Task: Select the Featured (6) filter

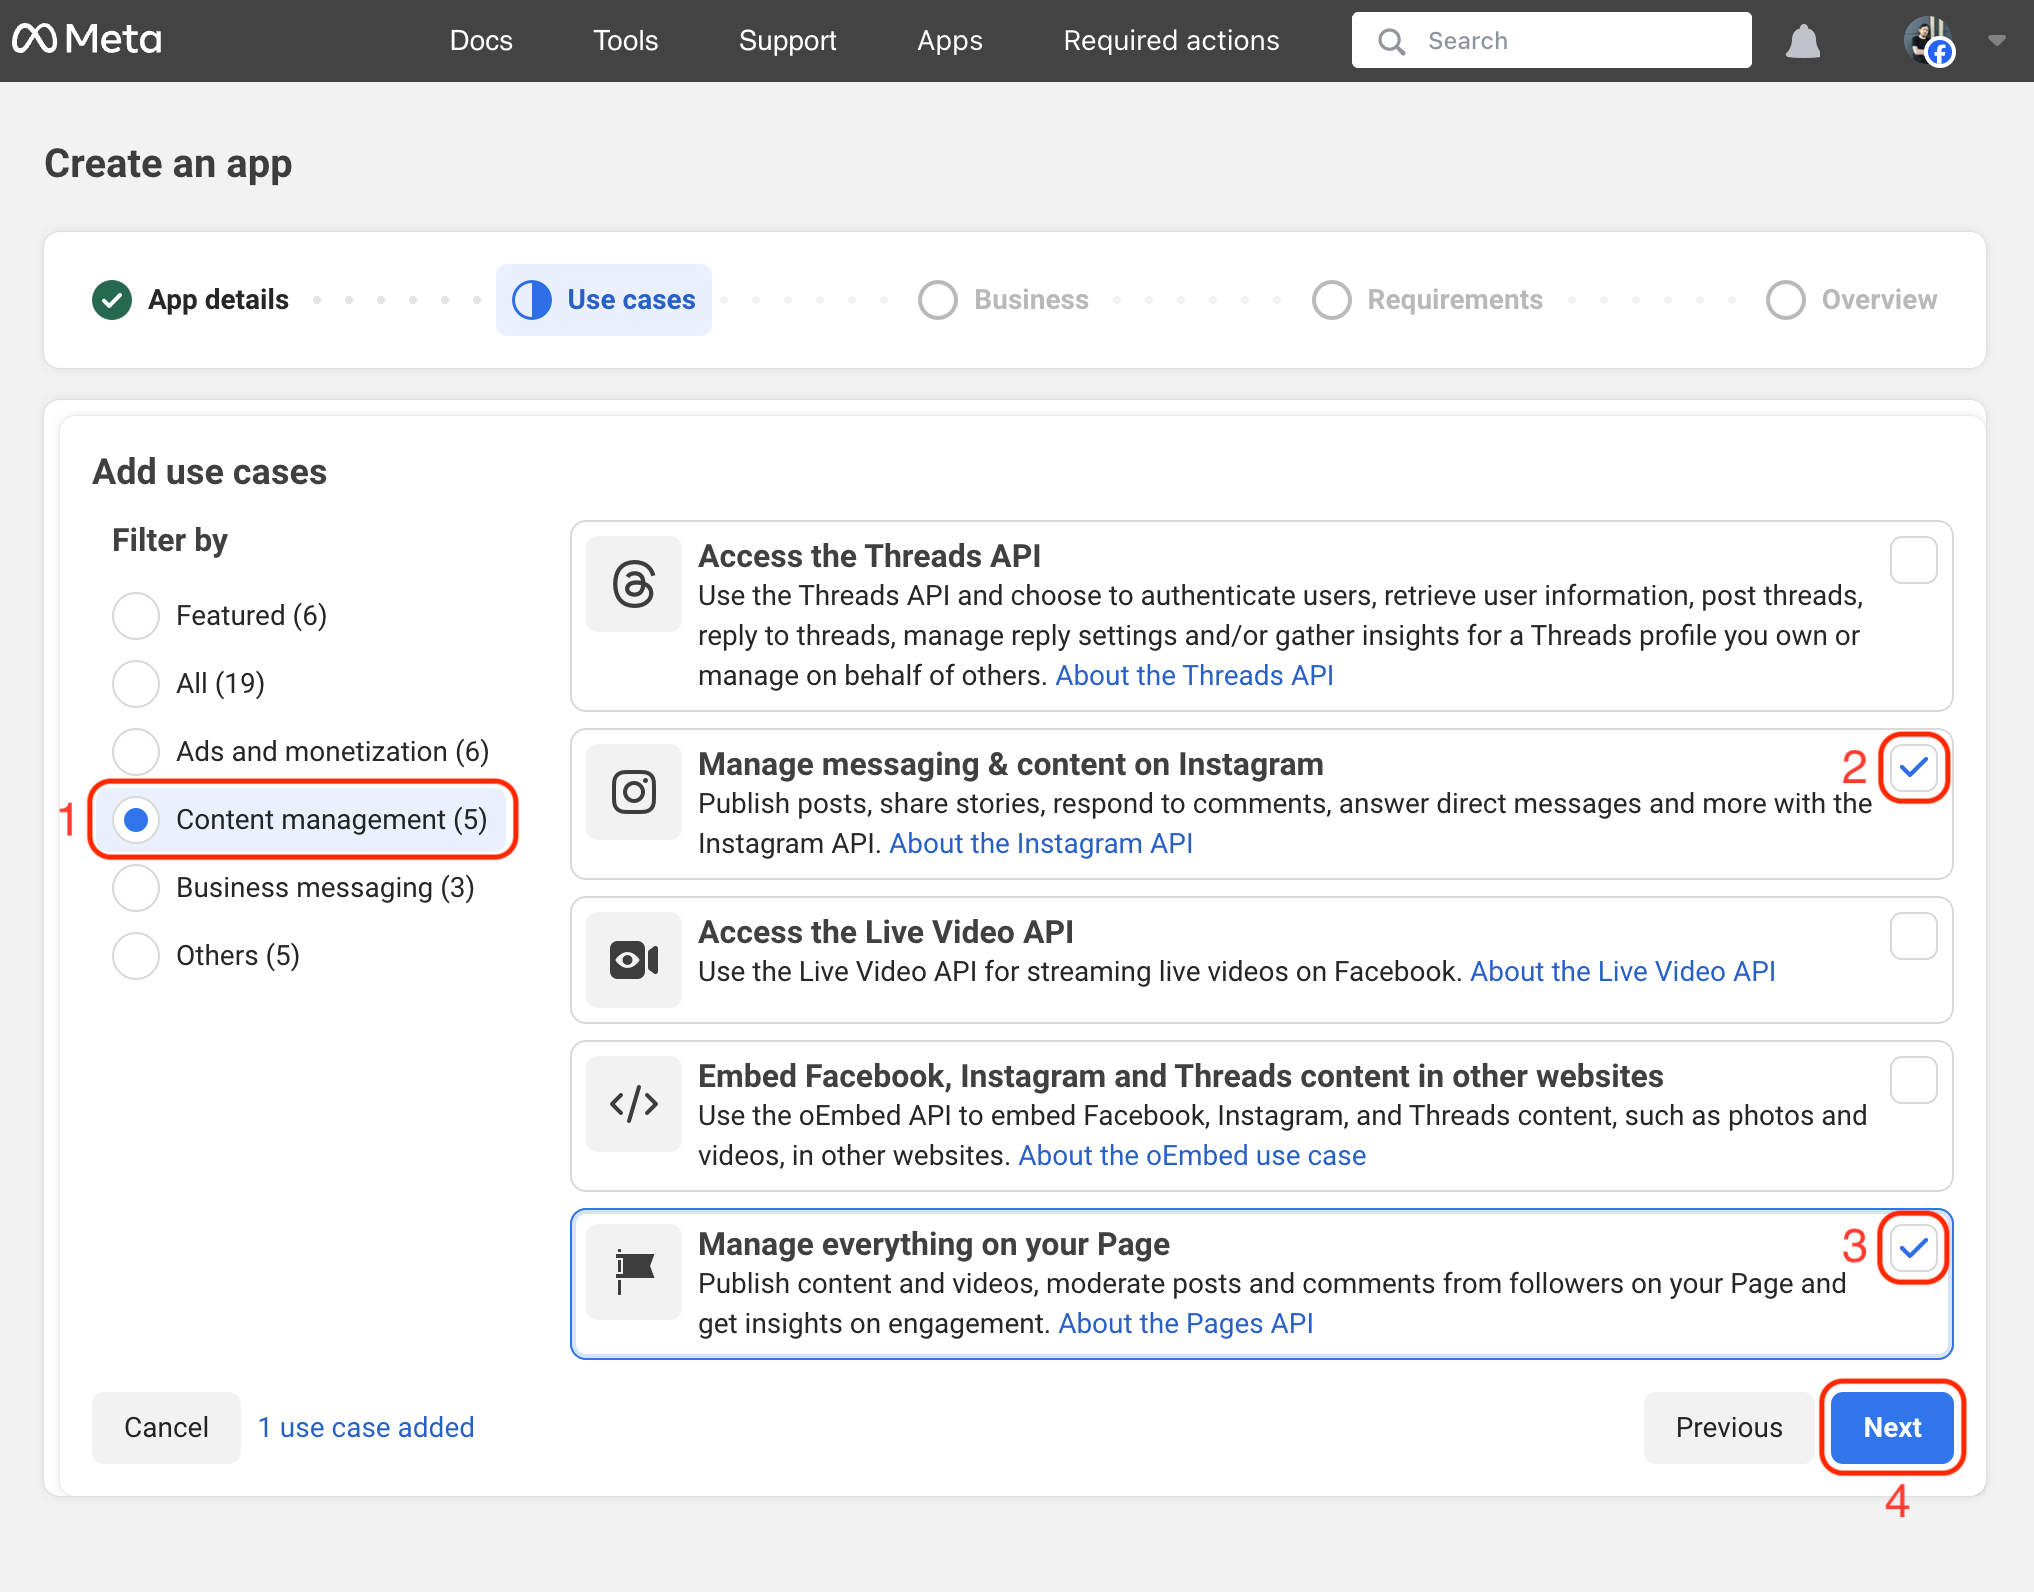Action: coord(136,615)
